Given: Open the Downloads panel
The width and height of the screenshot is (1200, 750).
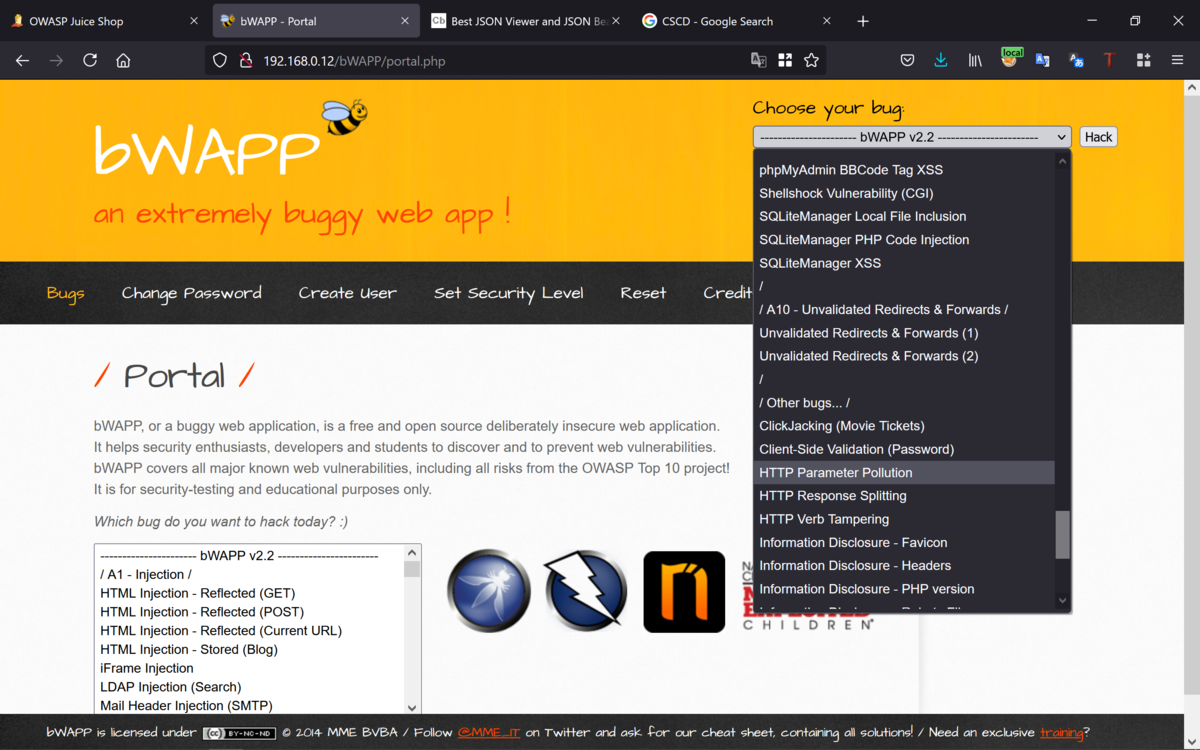Looking at the screenshot, I should [x=940, y=60].
